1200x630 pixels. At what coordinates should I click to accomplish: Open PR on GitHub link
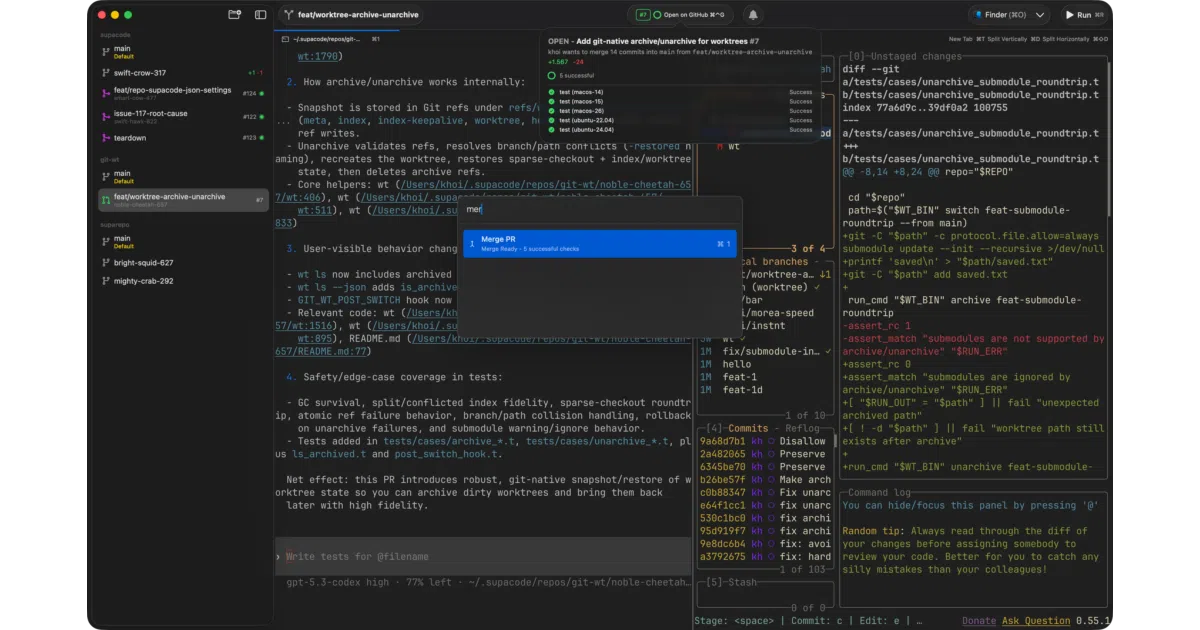coord(694,15)
